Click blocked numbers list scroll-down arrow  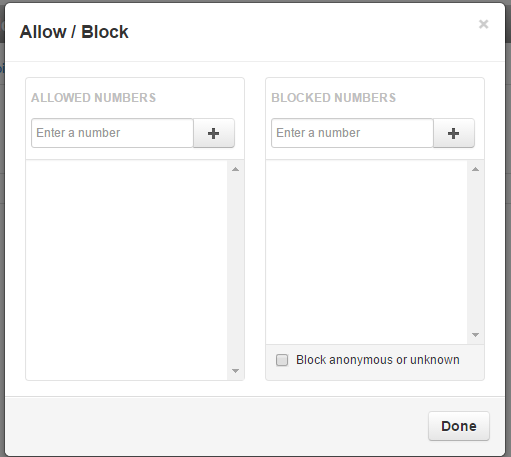point(475,334)
